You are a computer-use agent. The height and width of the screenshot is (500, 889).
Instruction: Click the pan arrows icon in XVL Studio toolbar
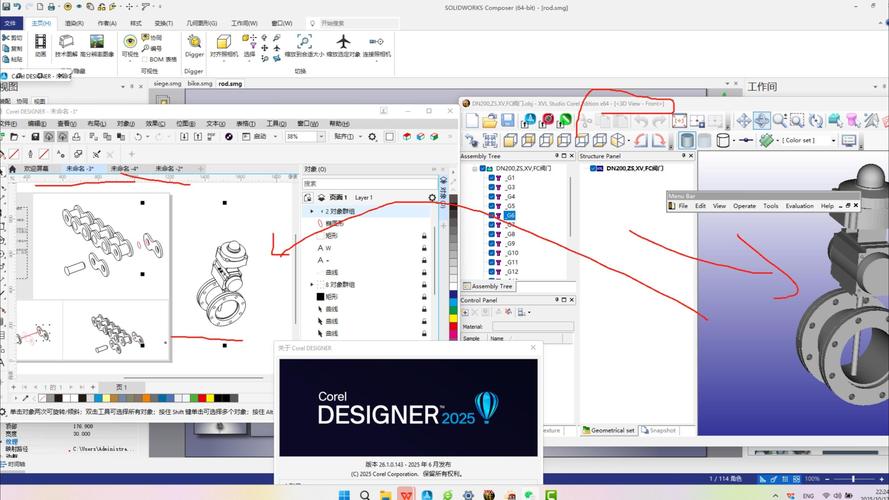tap(743, 120)
